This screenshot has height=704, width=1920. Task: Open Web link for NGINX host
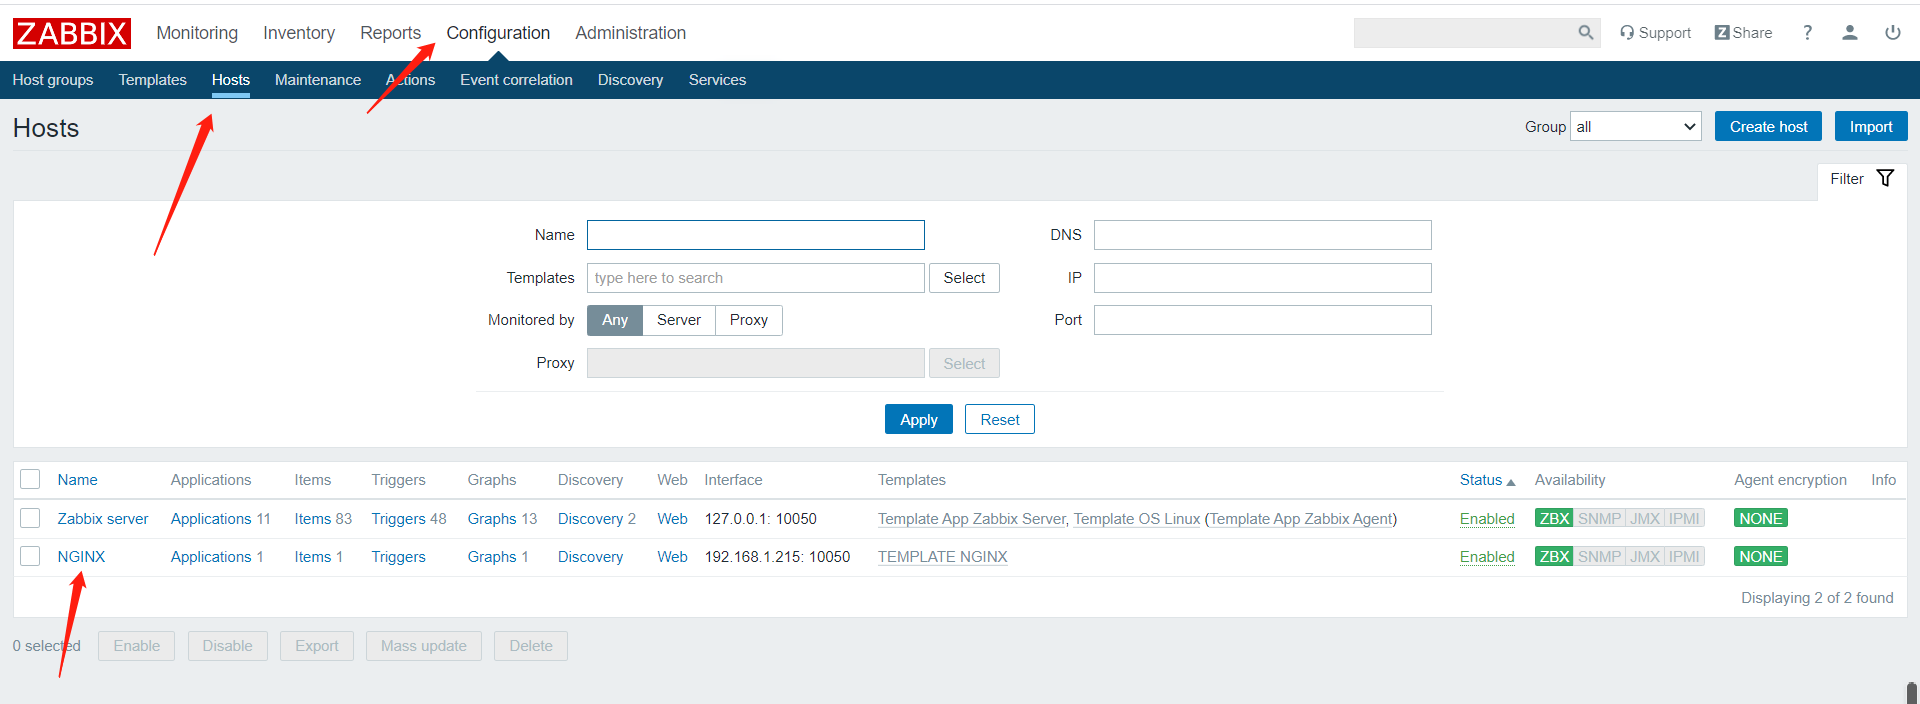click(x=672, y=557)
